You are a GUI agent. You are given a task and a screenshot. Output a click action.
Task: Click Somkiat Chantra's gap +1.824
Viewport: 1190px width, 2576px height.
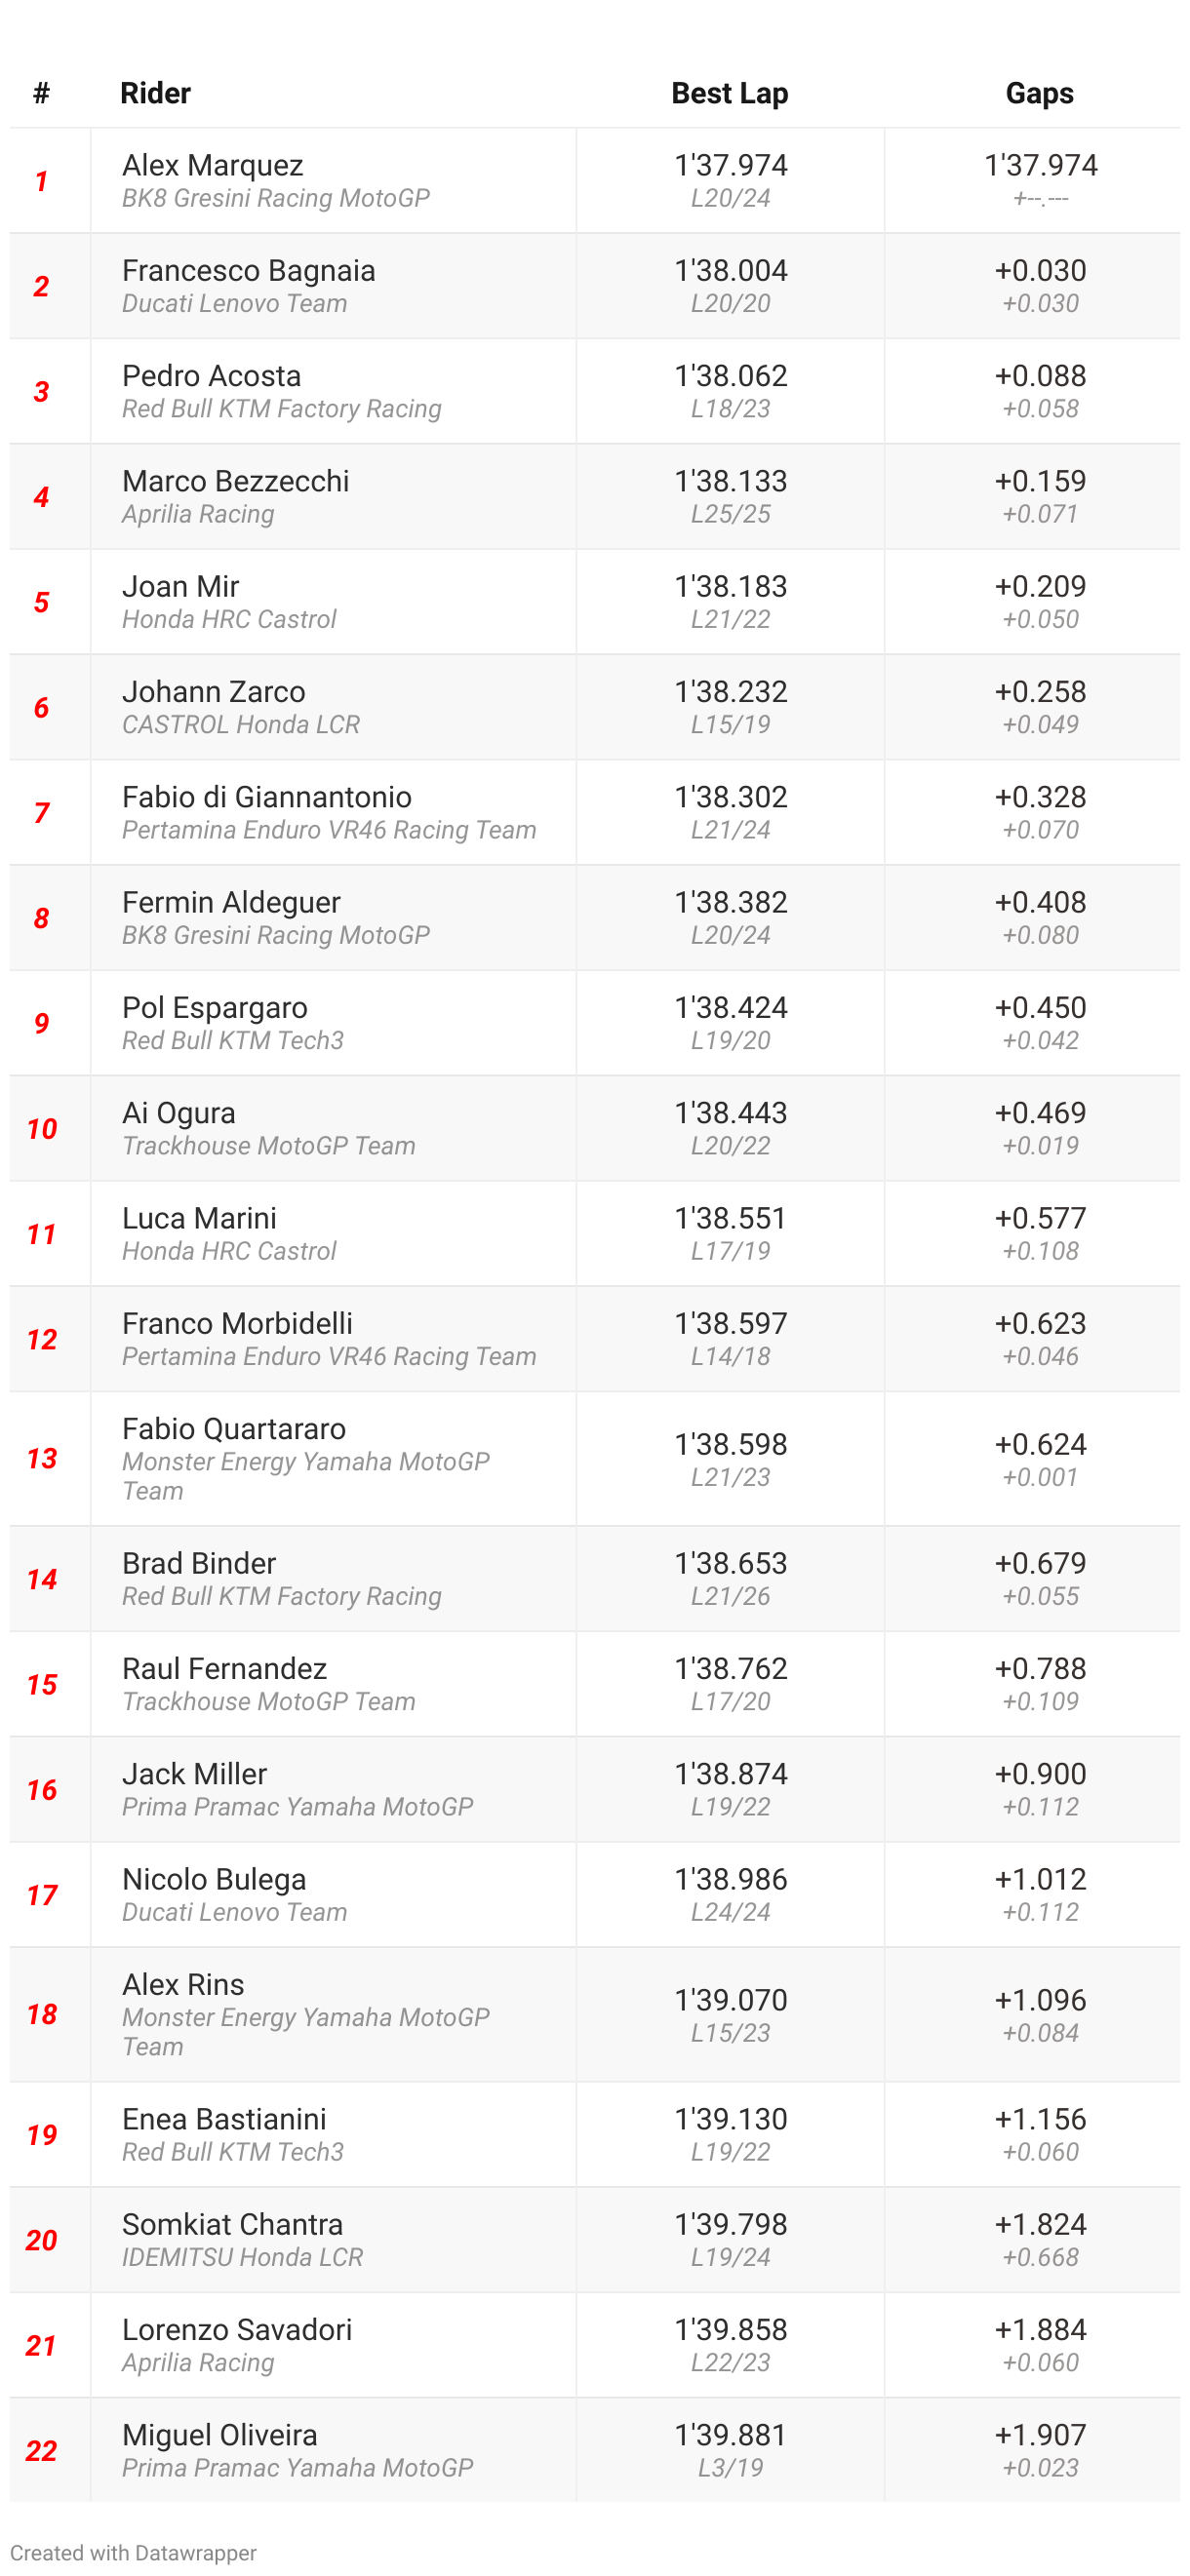1040,2224
